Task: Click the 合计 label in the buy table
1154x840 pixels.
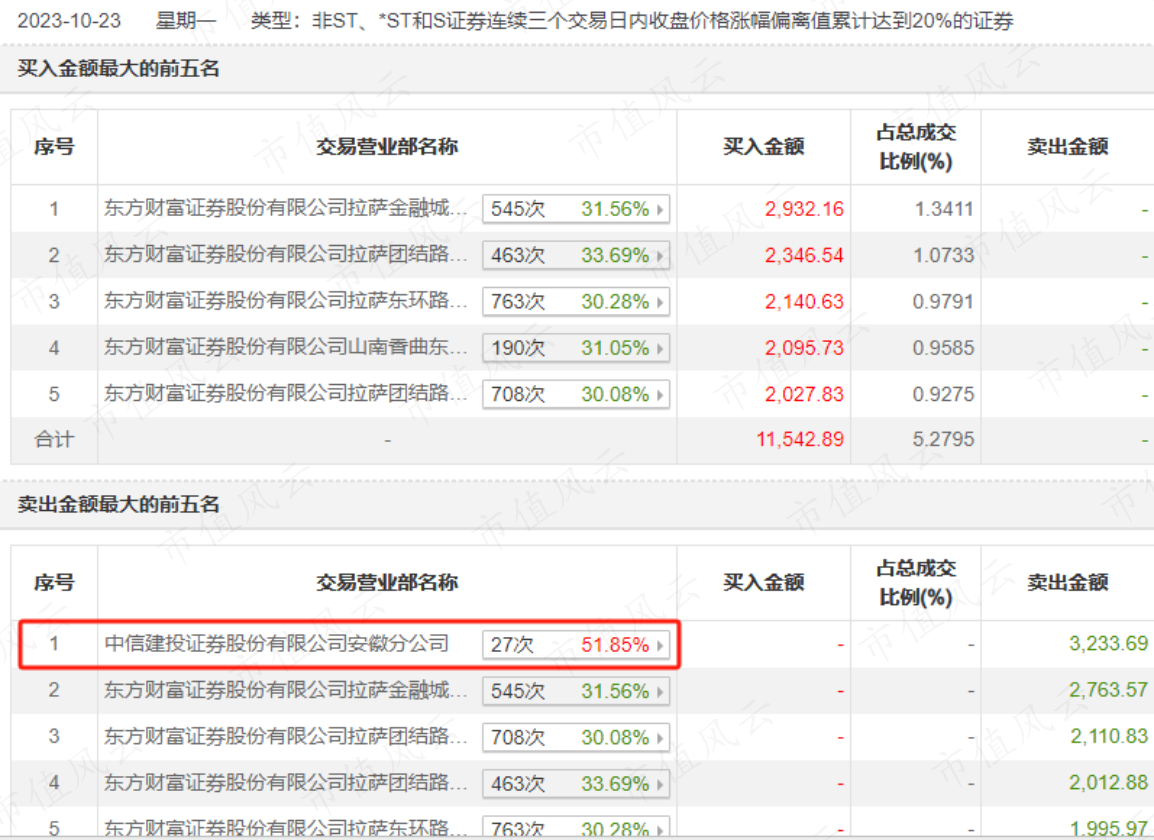Action: pos(54,440)
